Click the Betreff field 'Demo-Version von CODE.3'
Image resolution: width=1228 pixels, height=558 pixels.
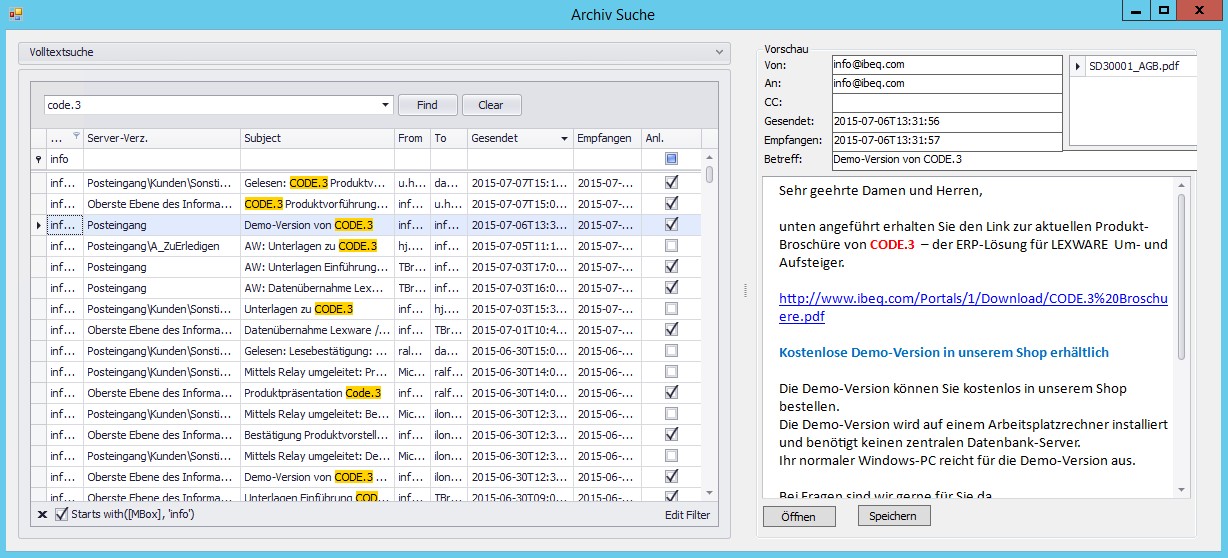(1014, 160)
